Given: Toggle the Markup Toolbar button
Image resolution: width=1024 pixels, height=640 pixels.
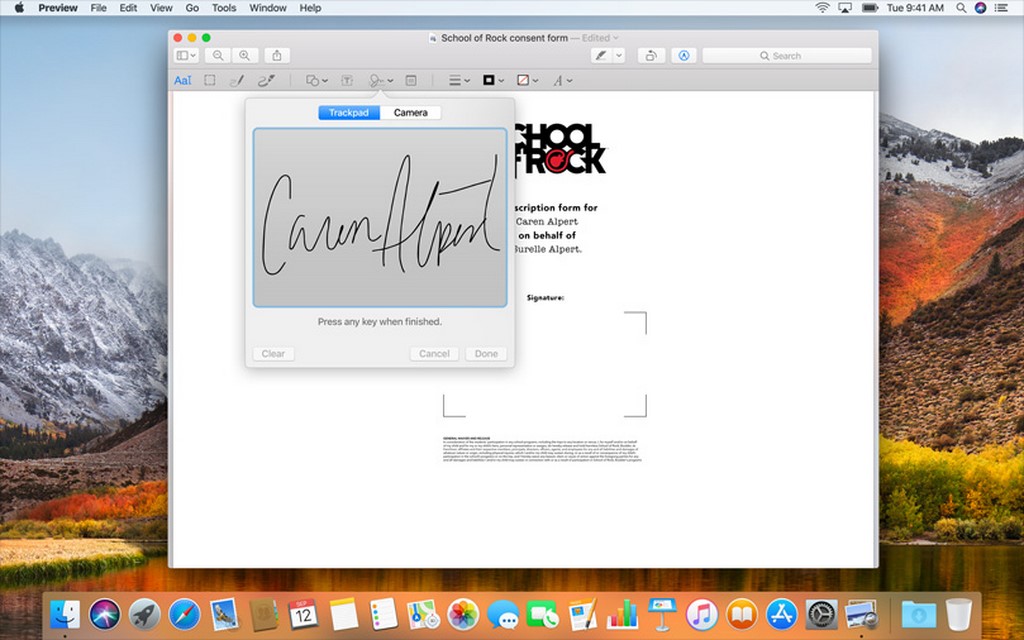Looking at the screenshot, I should tap(684, 56).
